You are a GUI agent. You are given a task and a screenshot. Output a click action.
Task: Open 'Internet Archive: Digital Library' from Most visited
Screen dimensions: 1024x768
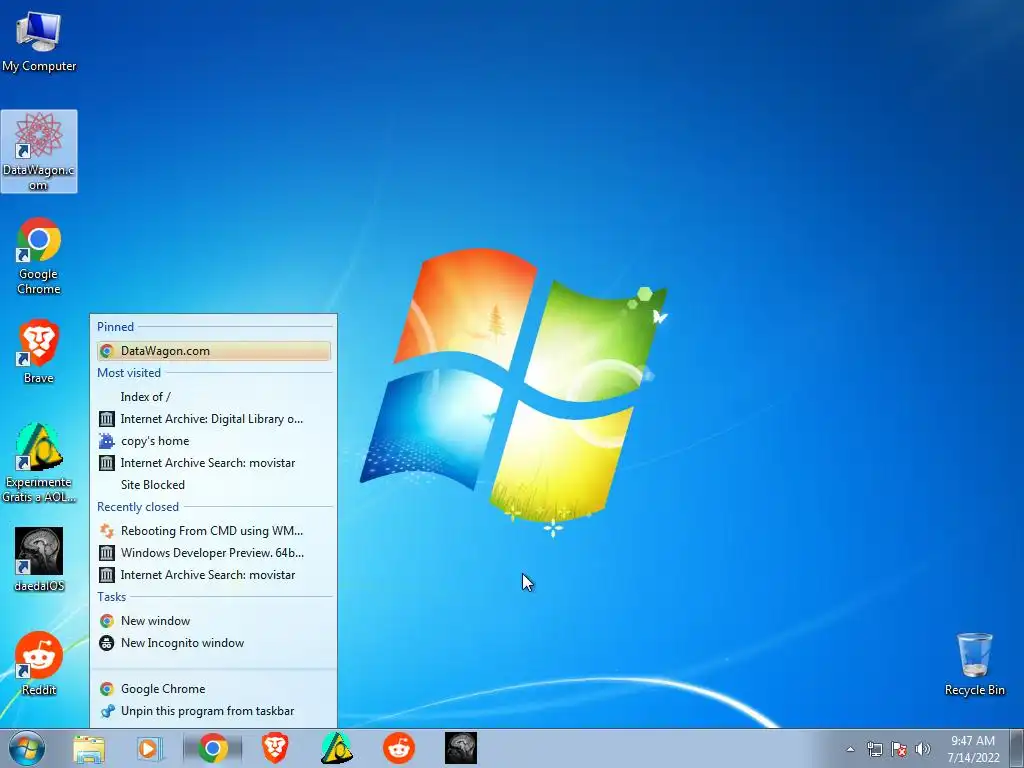click(x=214, y=419)
